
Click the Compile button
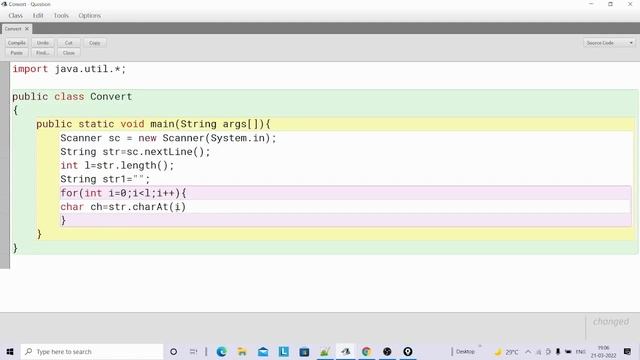pyautogui.click(x=17, y=43)
